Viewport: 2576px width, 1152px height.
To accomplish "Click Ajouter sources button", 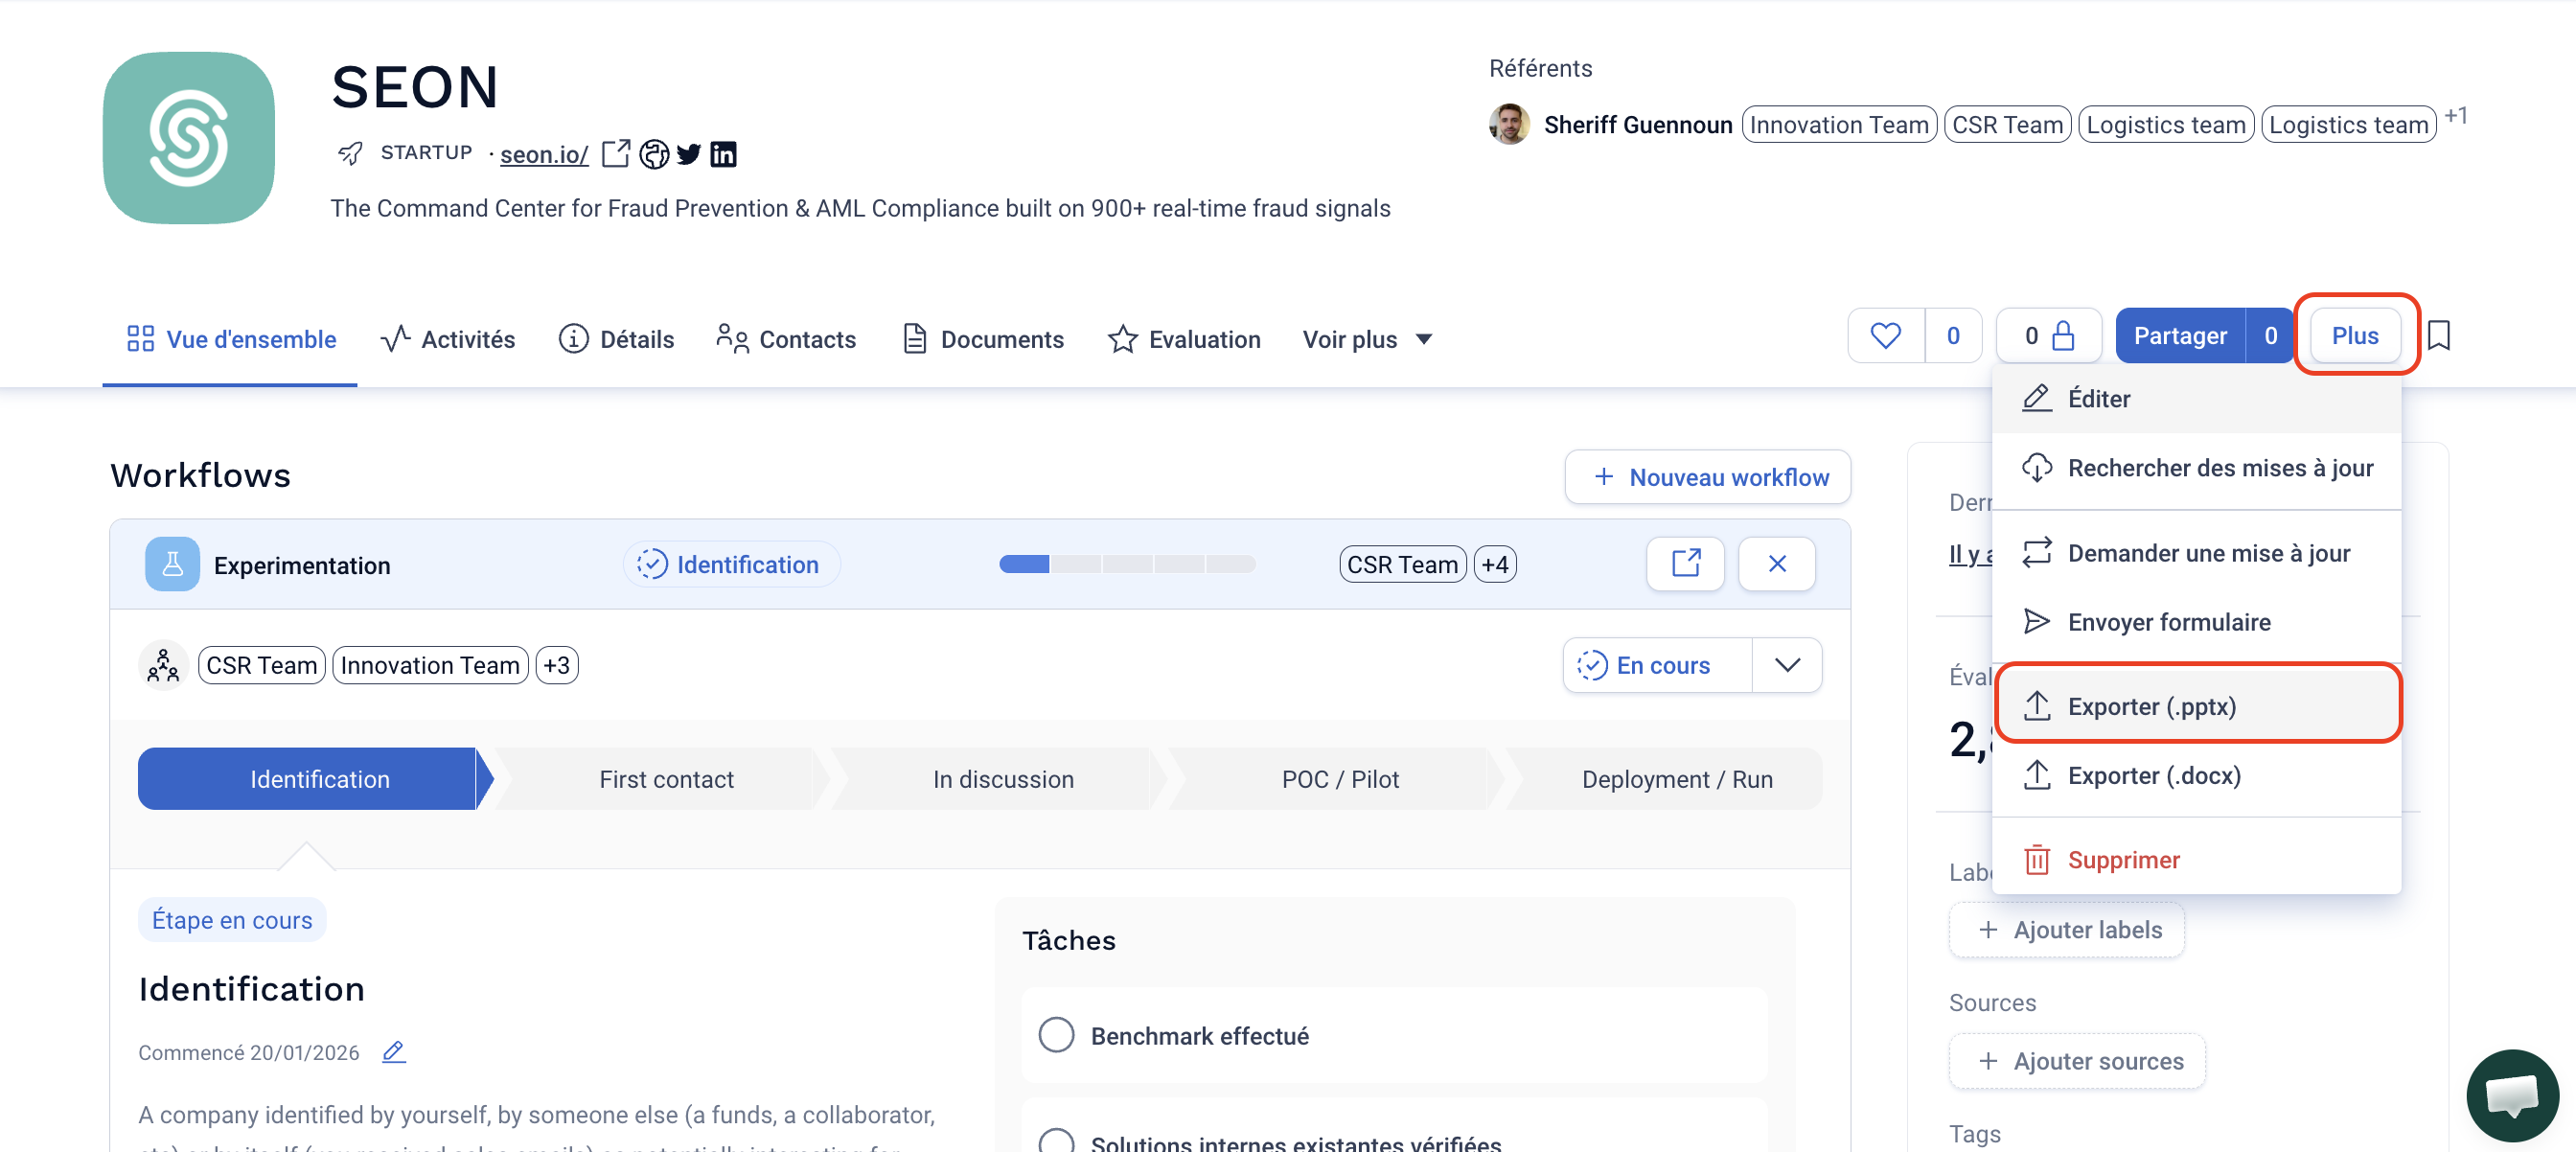I will pyautogui.click(x=2078, y=1061).
